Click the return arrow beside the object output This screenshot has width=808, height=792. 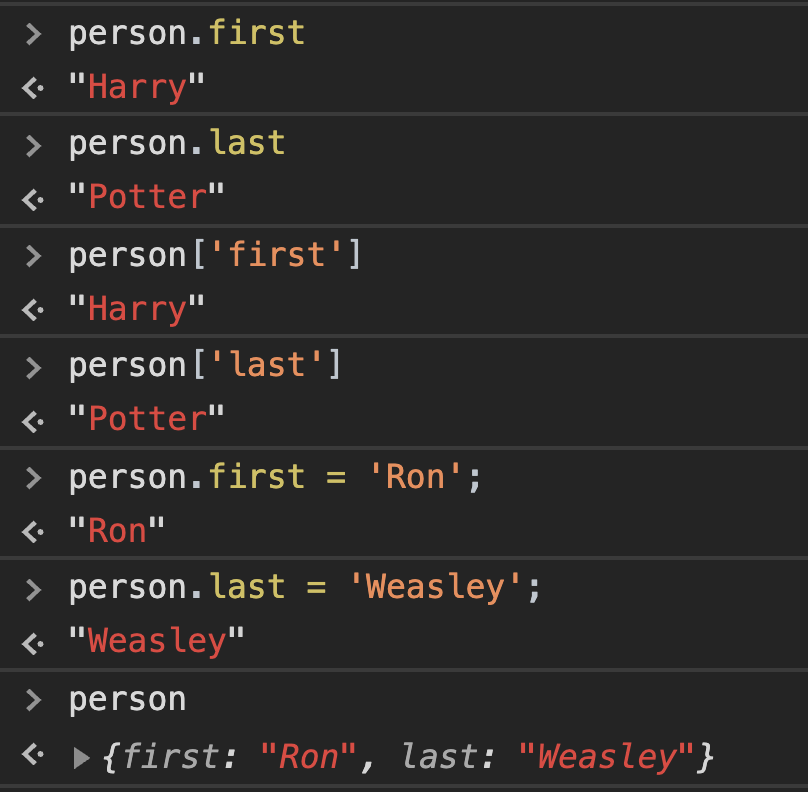coord(34,756)
